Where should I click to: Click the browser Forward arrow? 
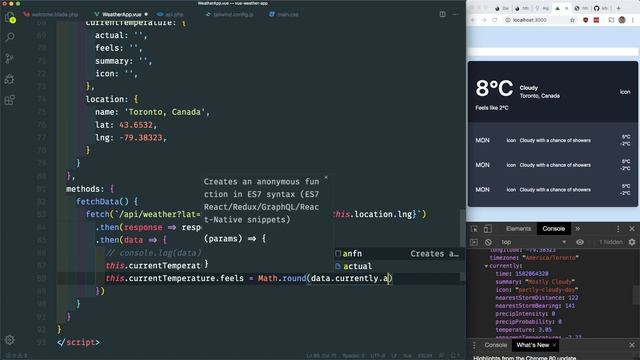[x=484, y=20]
